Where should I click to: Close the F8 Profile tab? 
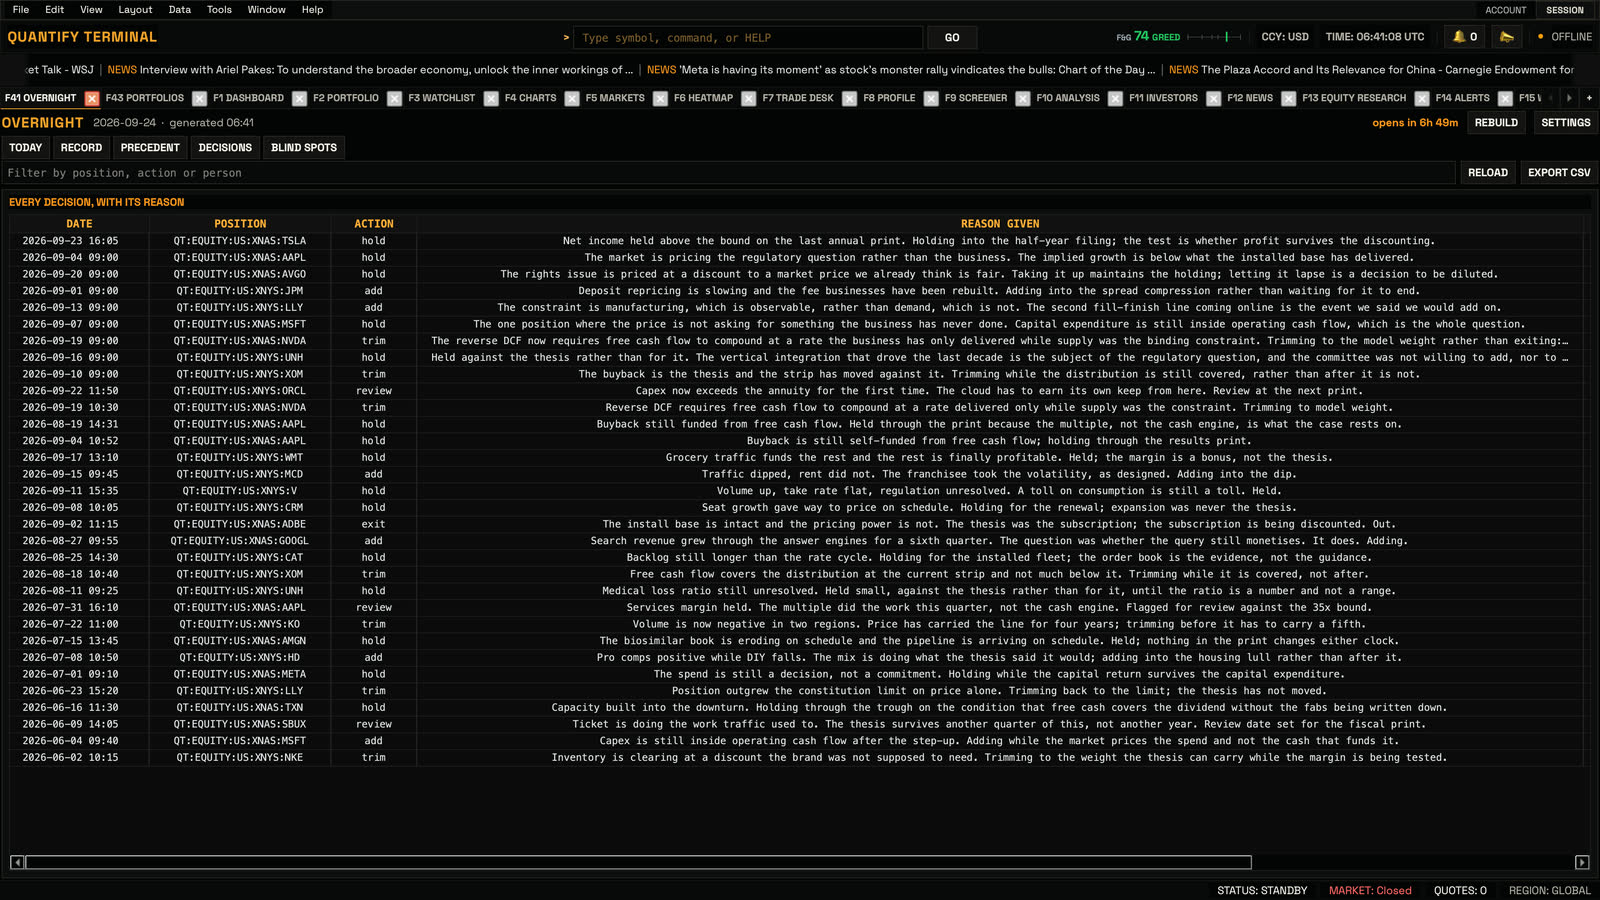pyautogui.click(x=931, y=98)
